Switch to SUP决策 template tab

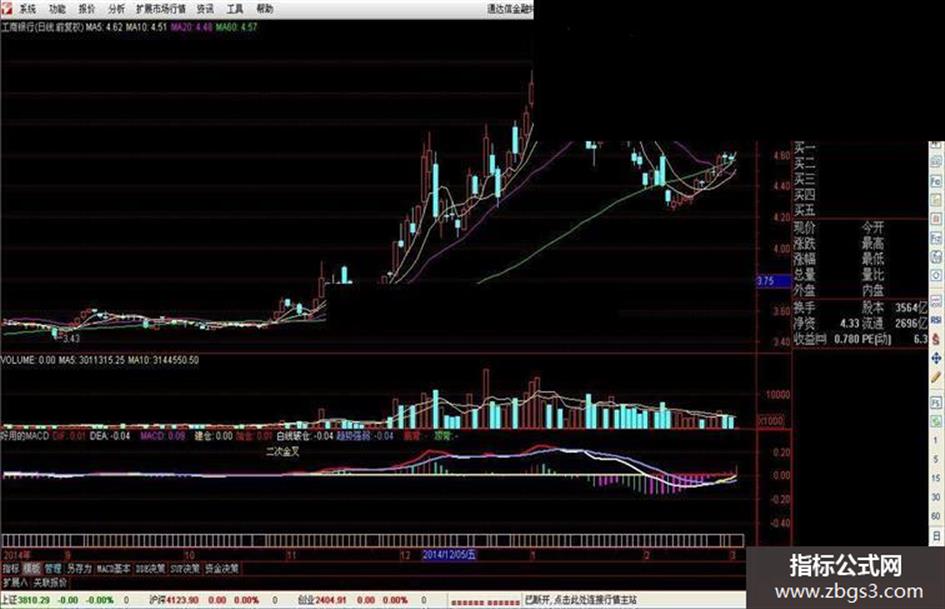(x=185, y=568)
